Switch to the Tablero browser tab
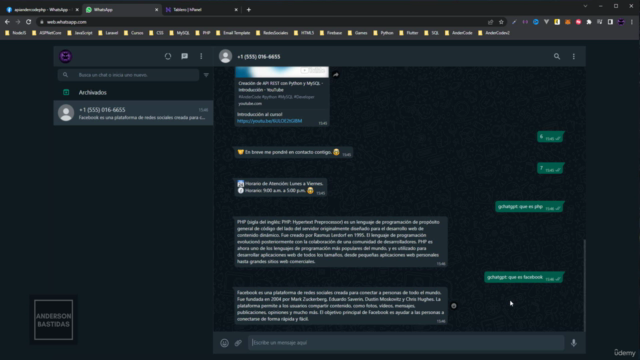Screen dimensions: 640x360 pos(201,9)
